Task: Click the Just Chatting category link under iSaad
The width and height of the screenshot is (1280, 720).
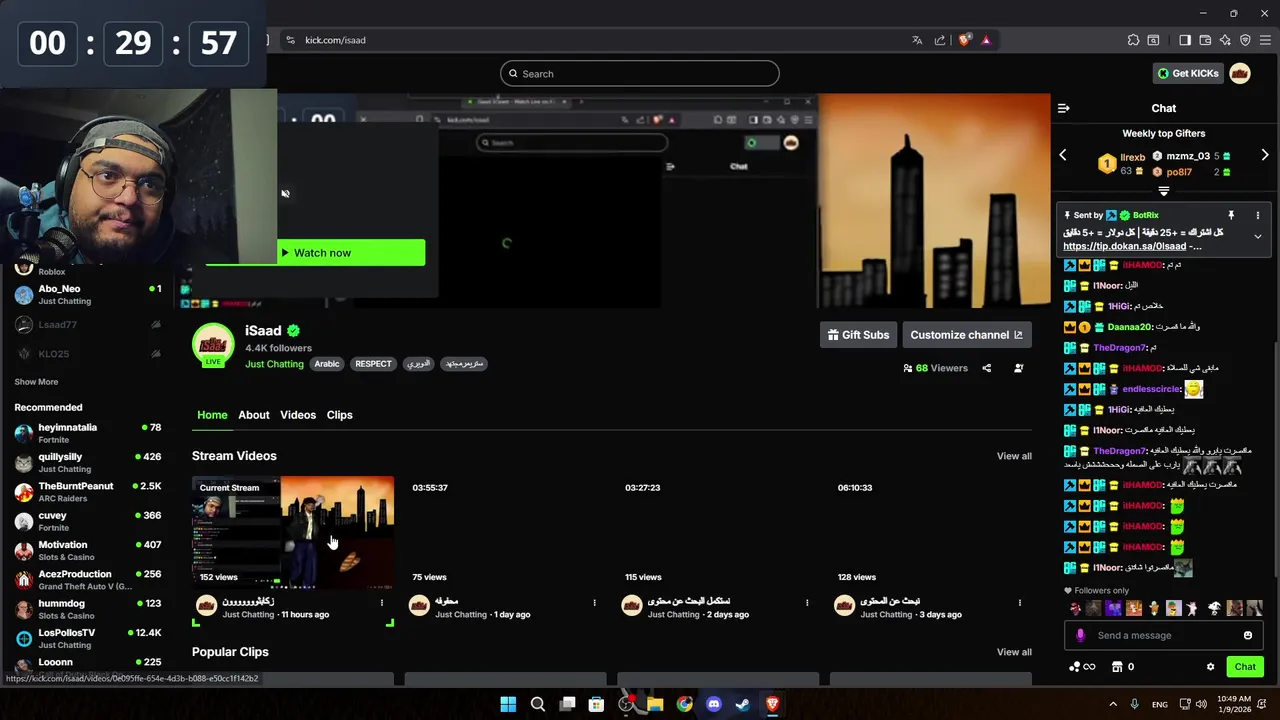Action: tap(274, 364)
